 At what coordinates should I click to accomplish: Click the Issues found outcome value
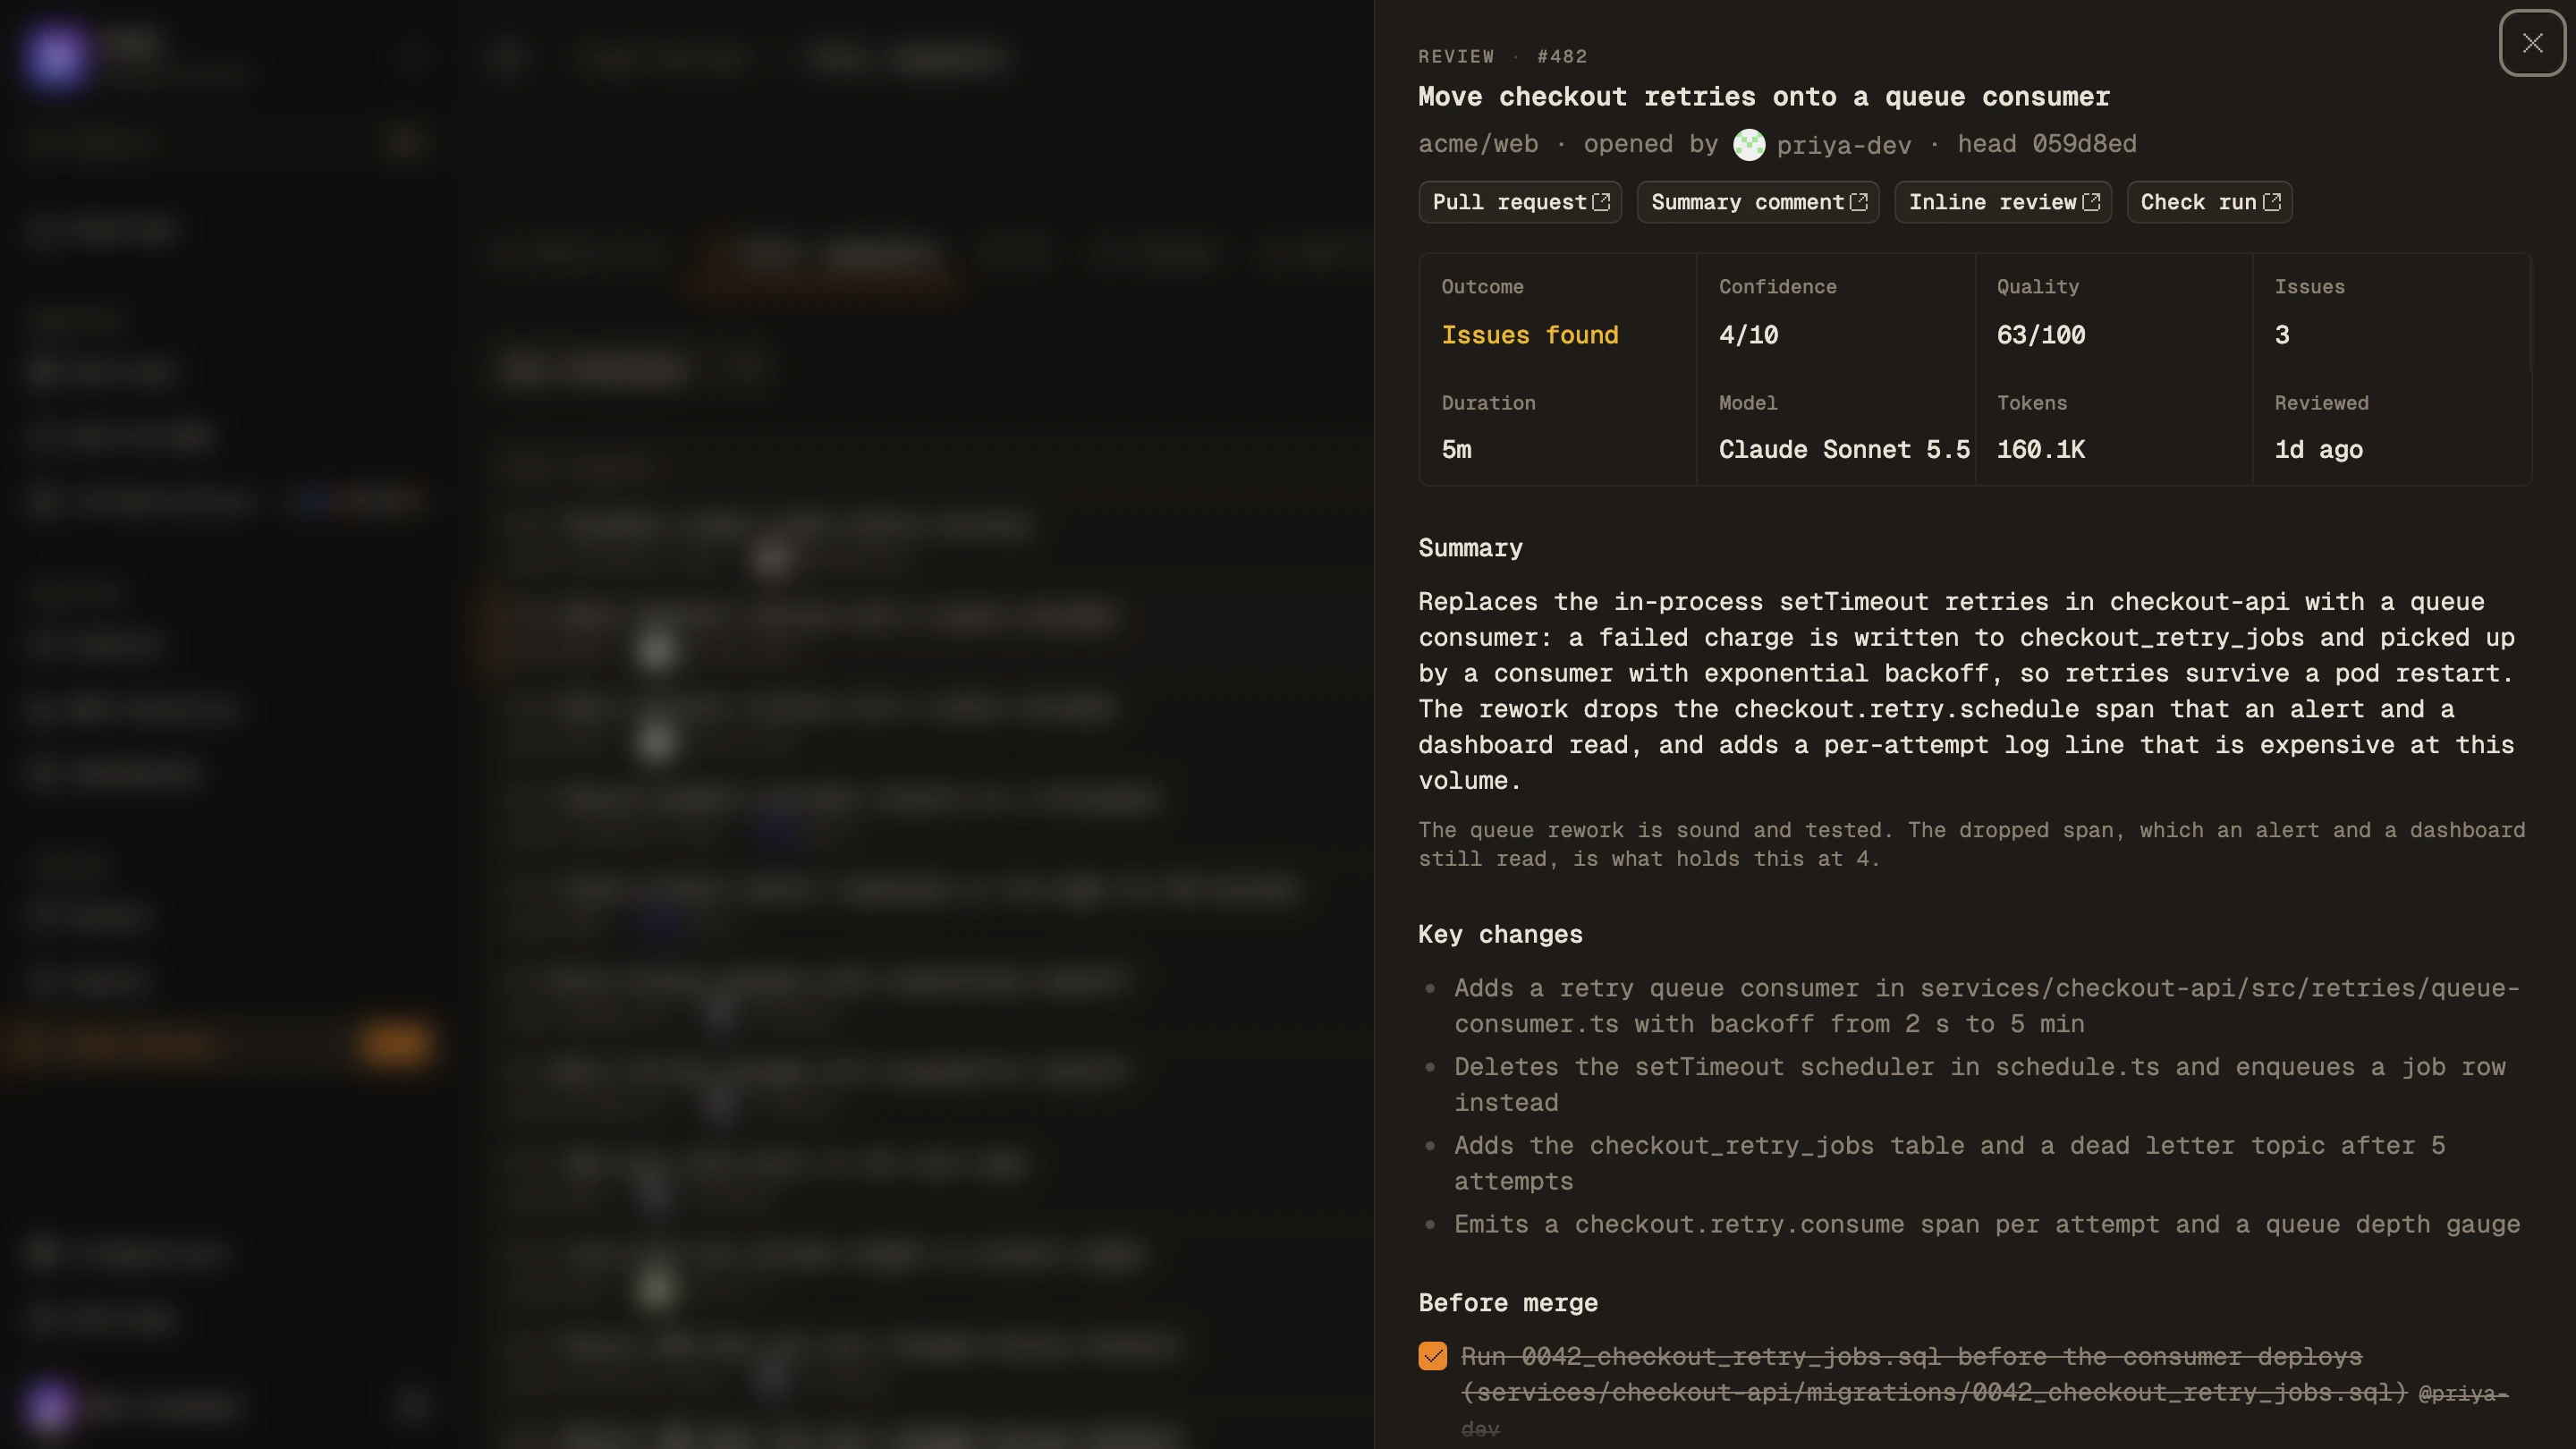pos(1530,335)
